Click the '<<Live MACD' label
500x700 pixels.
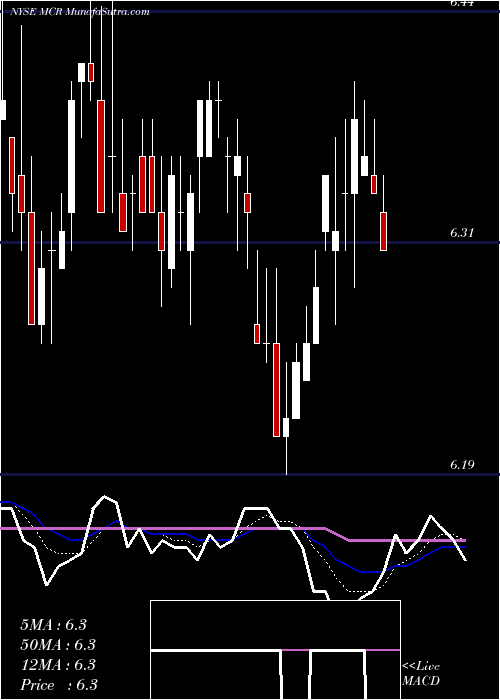point(421,674)
